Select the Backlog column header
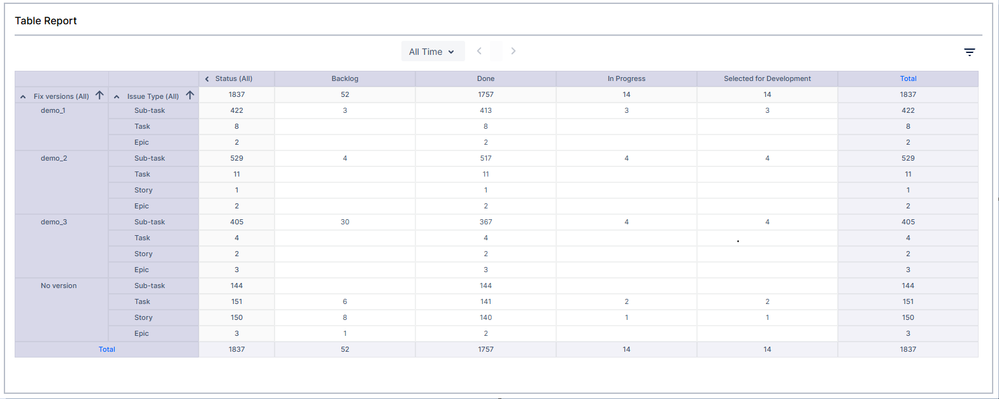This screenshot has width=999, height=399. [345, 78]
